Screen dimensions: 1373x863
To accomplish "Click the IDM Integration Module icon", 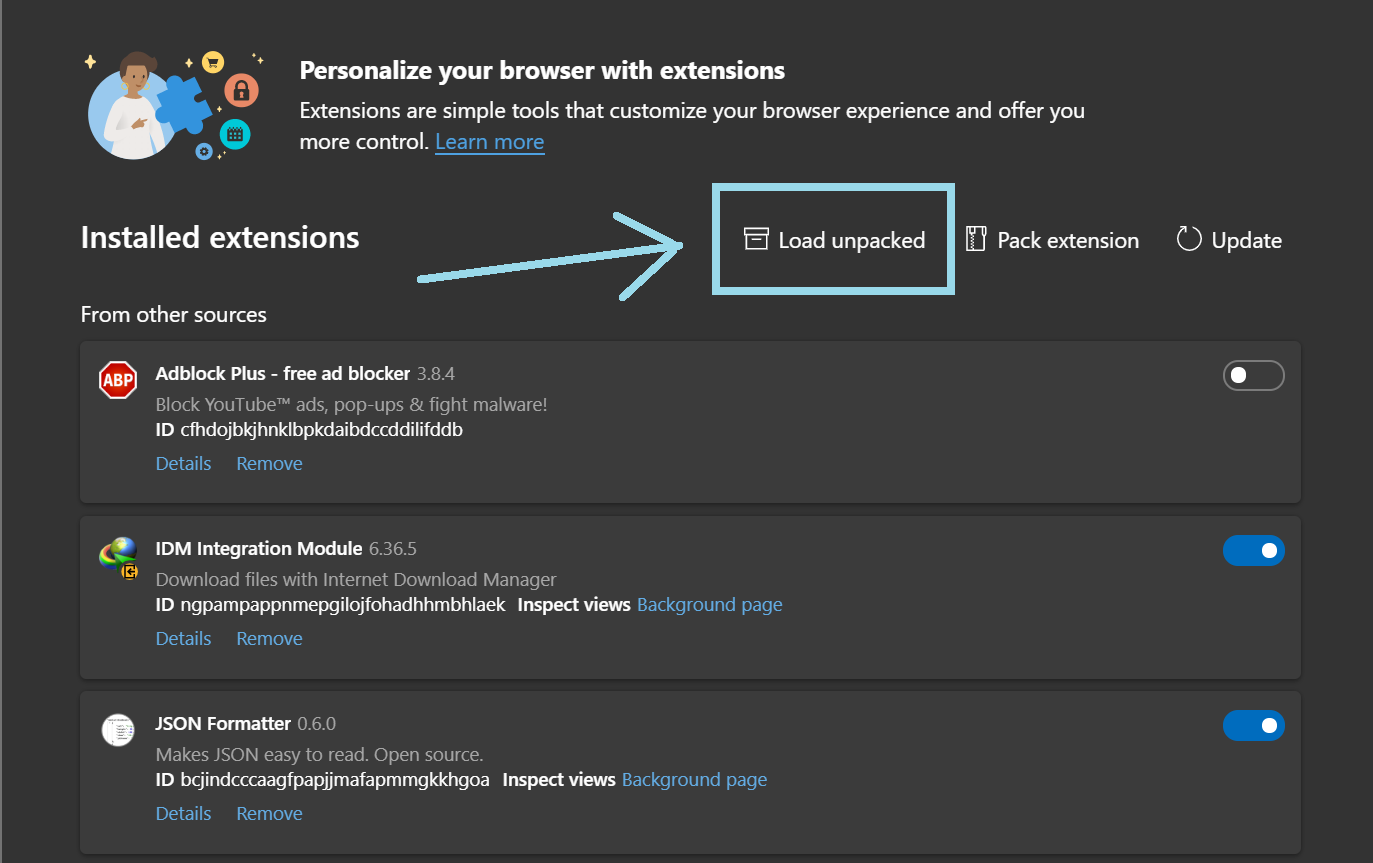I will coord(118,557).
